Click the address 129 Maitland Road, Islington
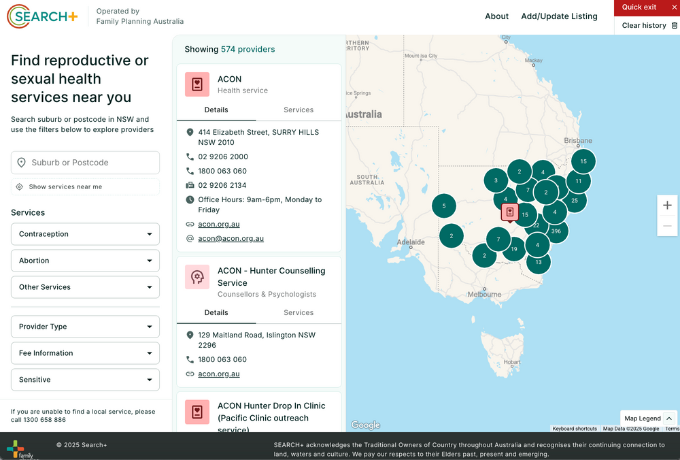 (x=257, y=340)
